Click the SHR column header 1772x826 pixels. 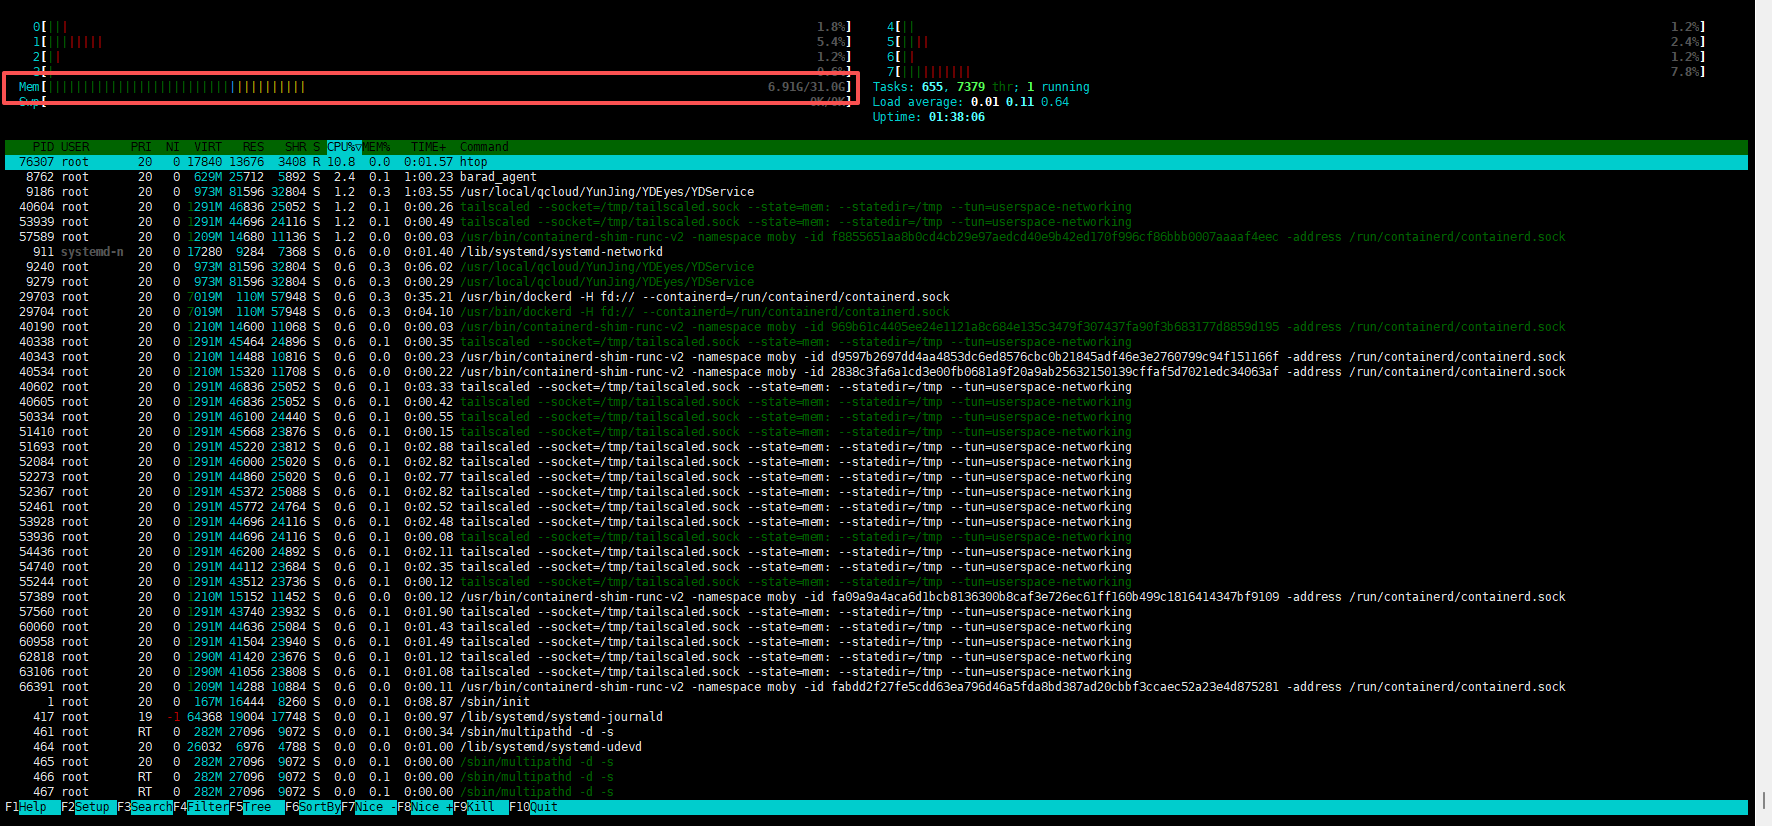(295, 147)
